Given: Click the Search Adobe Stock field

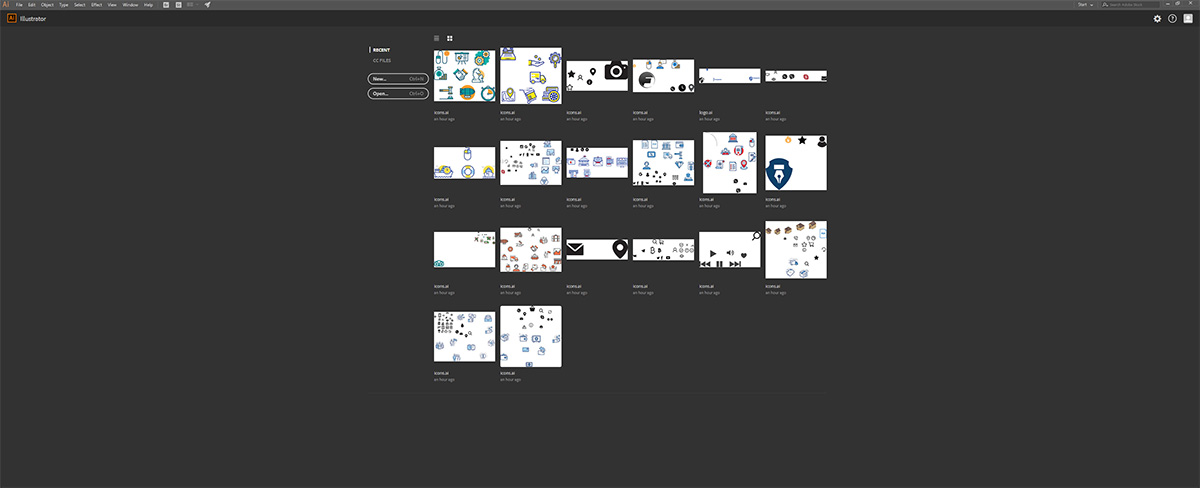Looking at the screenshot, I should tap(1131, 5).
